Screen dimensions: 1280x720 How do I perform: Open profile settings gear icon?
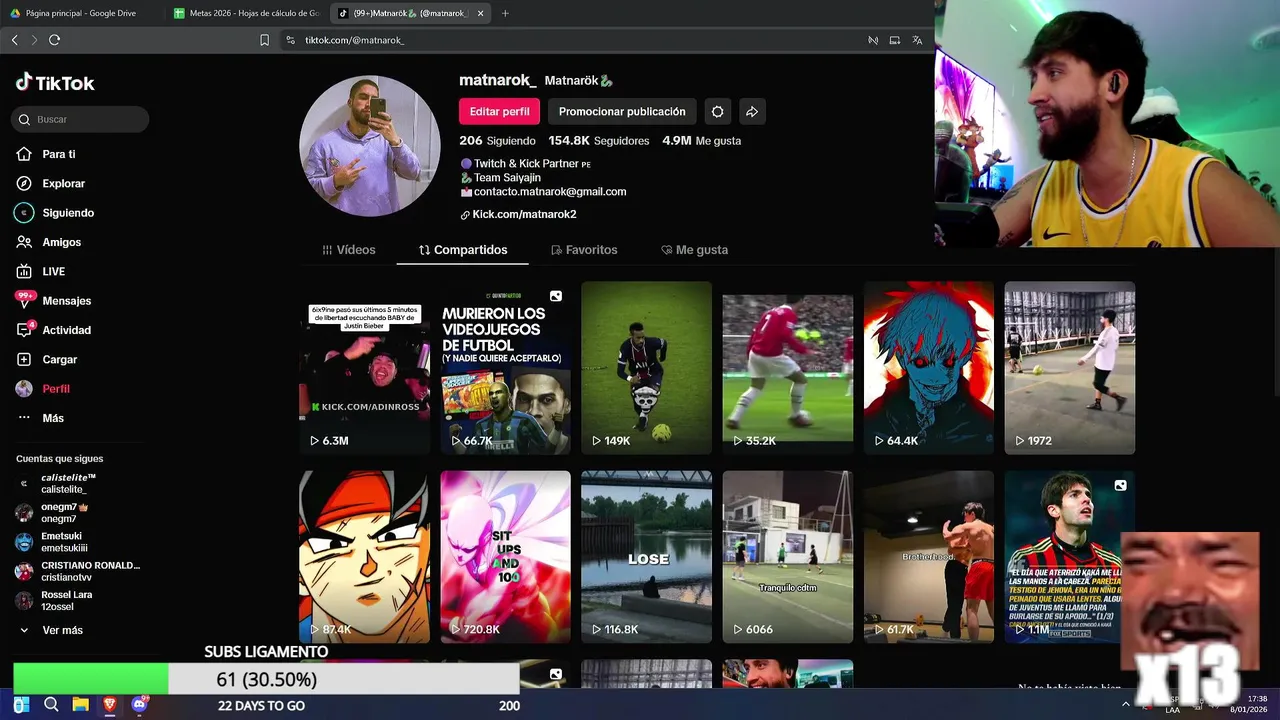click(x=717, y=112)
